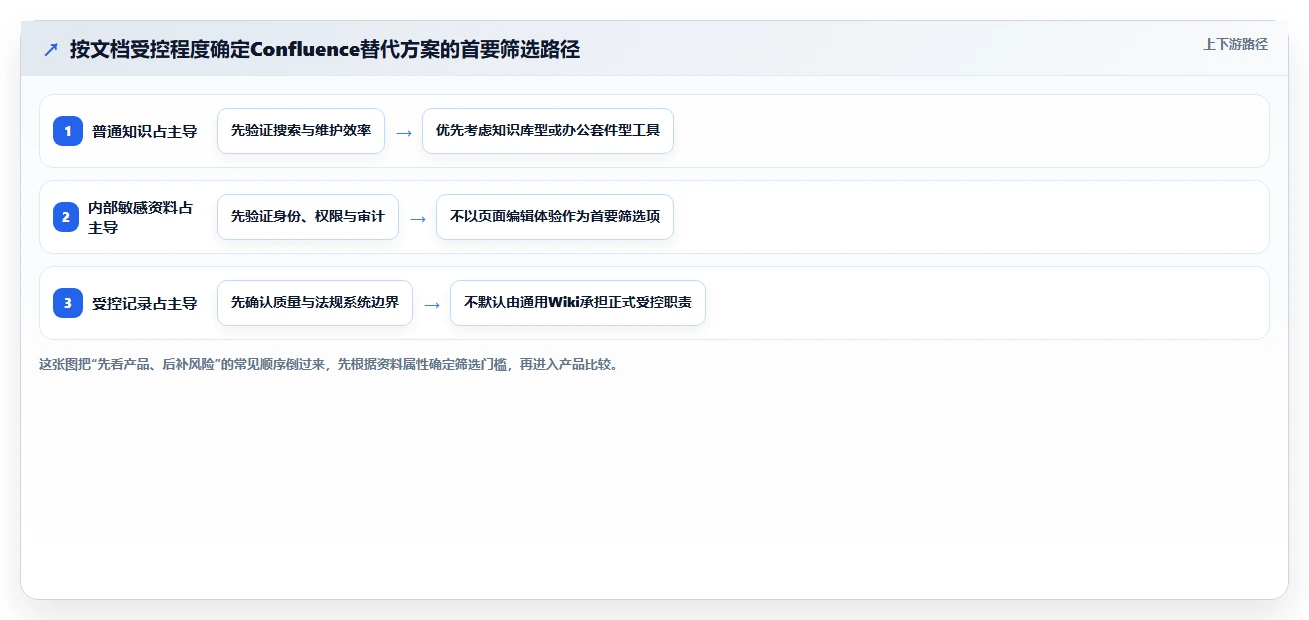
Task: Click the '先验证身份、权限与审计' box
Action: (x=308, y=217)
